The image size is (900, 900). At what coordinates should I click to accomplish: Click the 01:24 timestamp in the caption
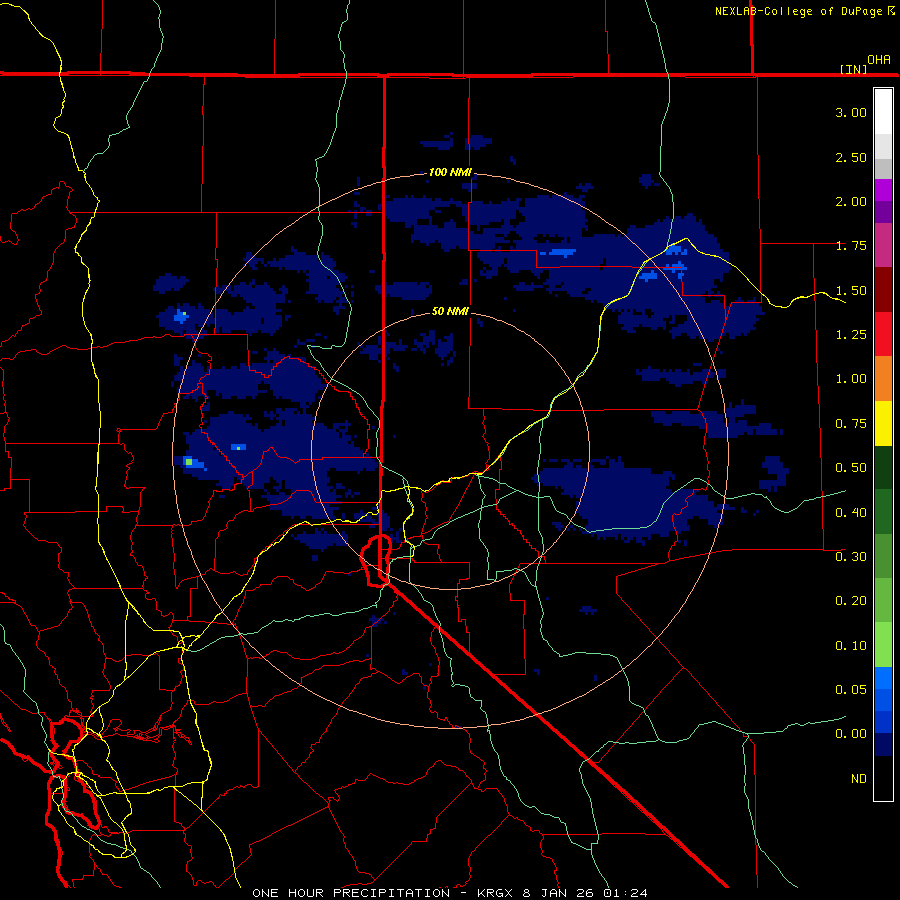(626, 893)
